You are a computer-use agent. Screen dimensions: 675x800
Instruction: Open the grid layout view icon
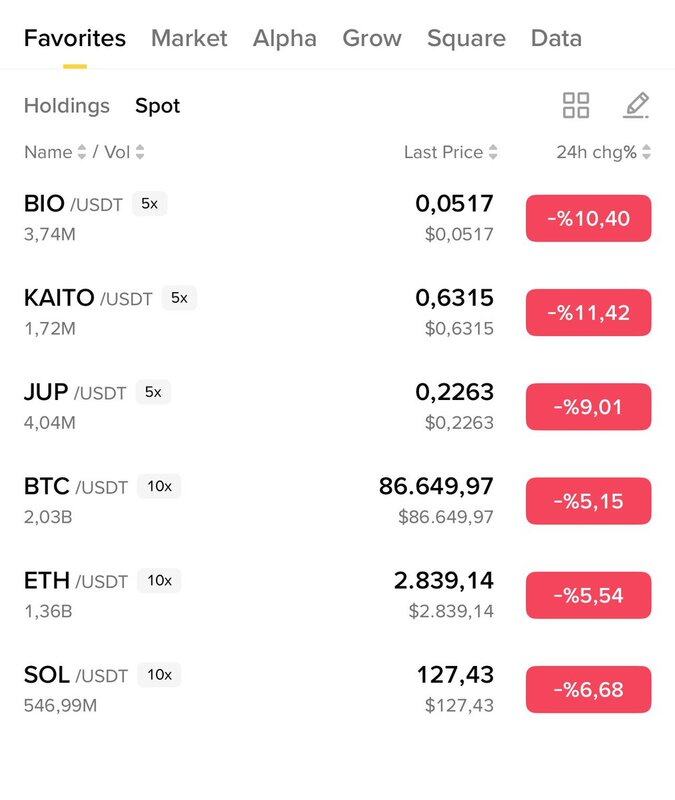pos(576,105)
